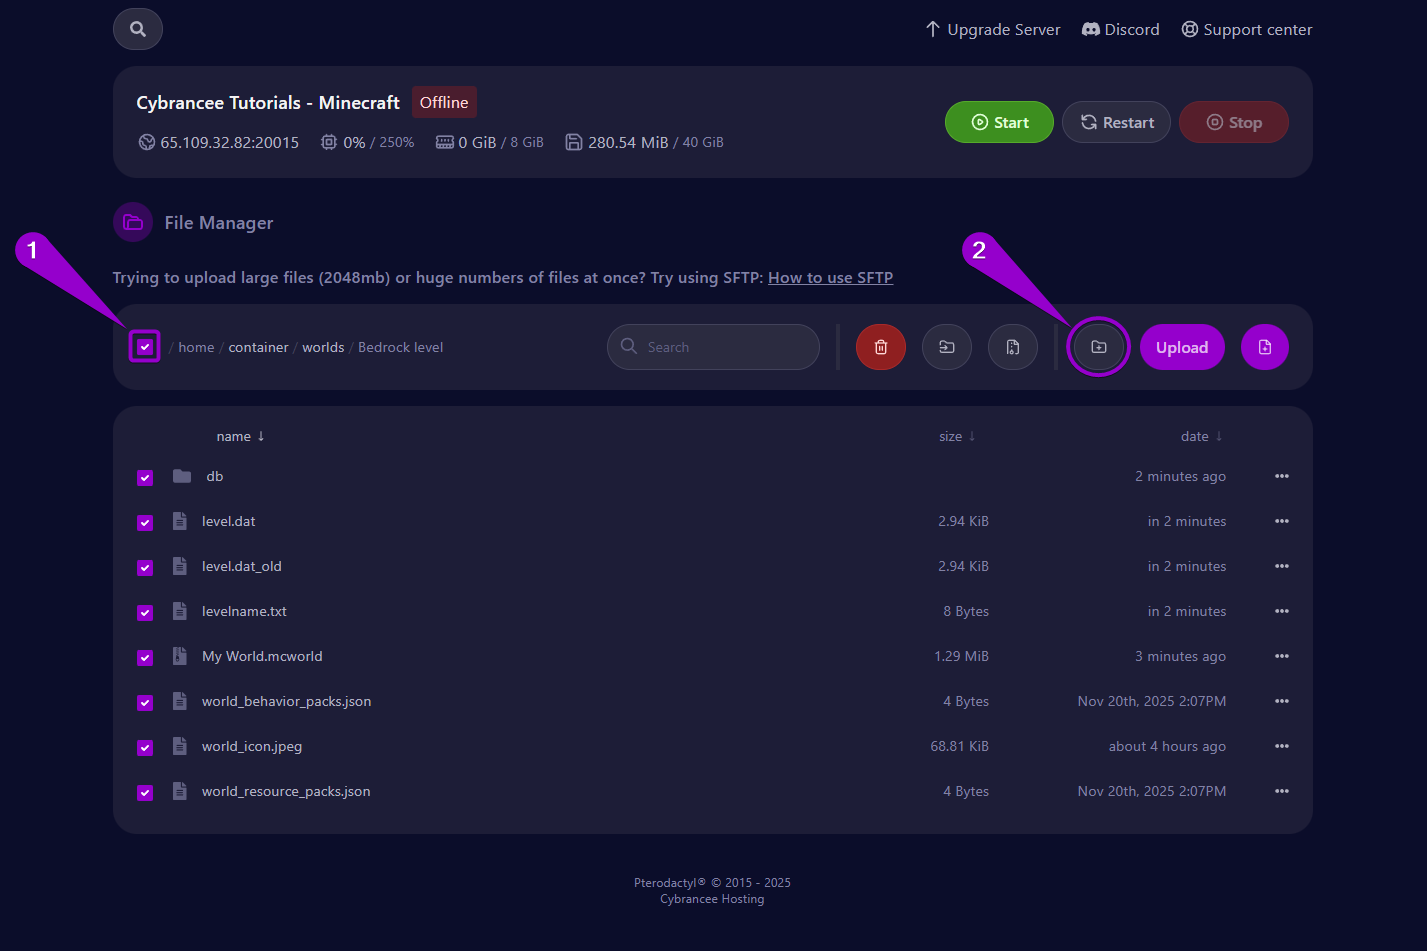
Task: Click the new file icon button
Action: click(1264, 347)
